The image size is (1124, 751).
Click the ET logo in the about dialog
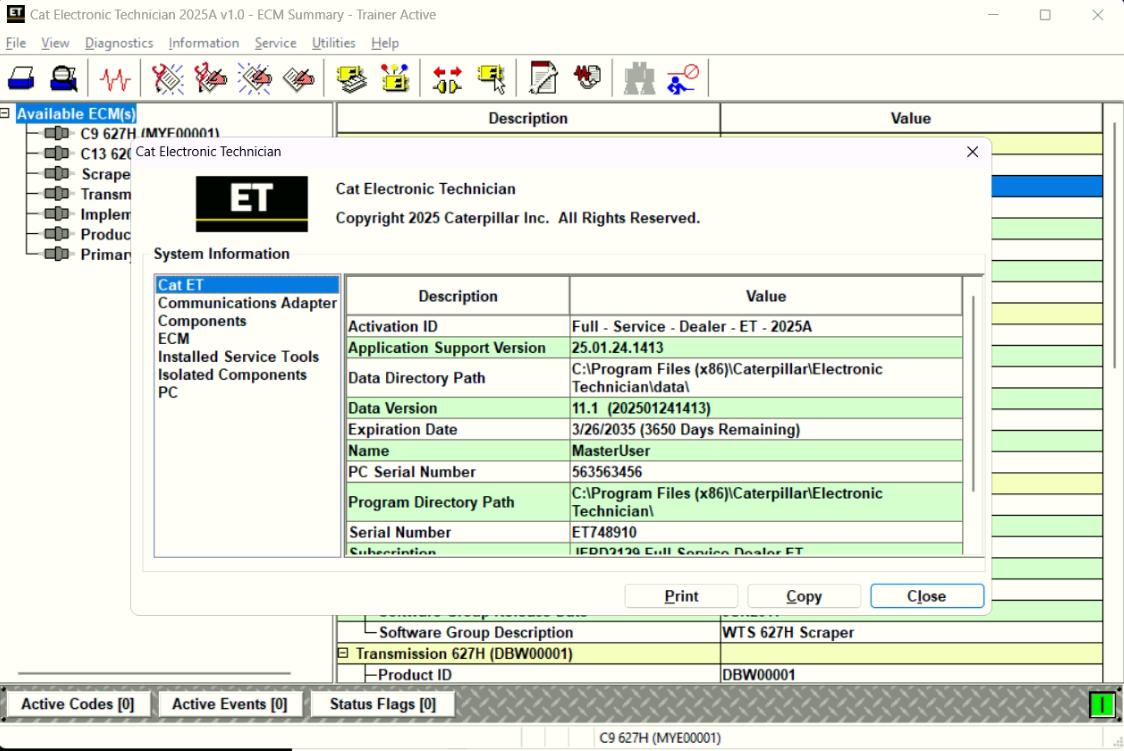[x=252, y=204]
